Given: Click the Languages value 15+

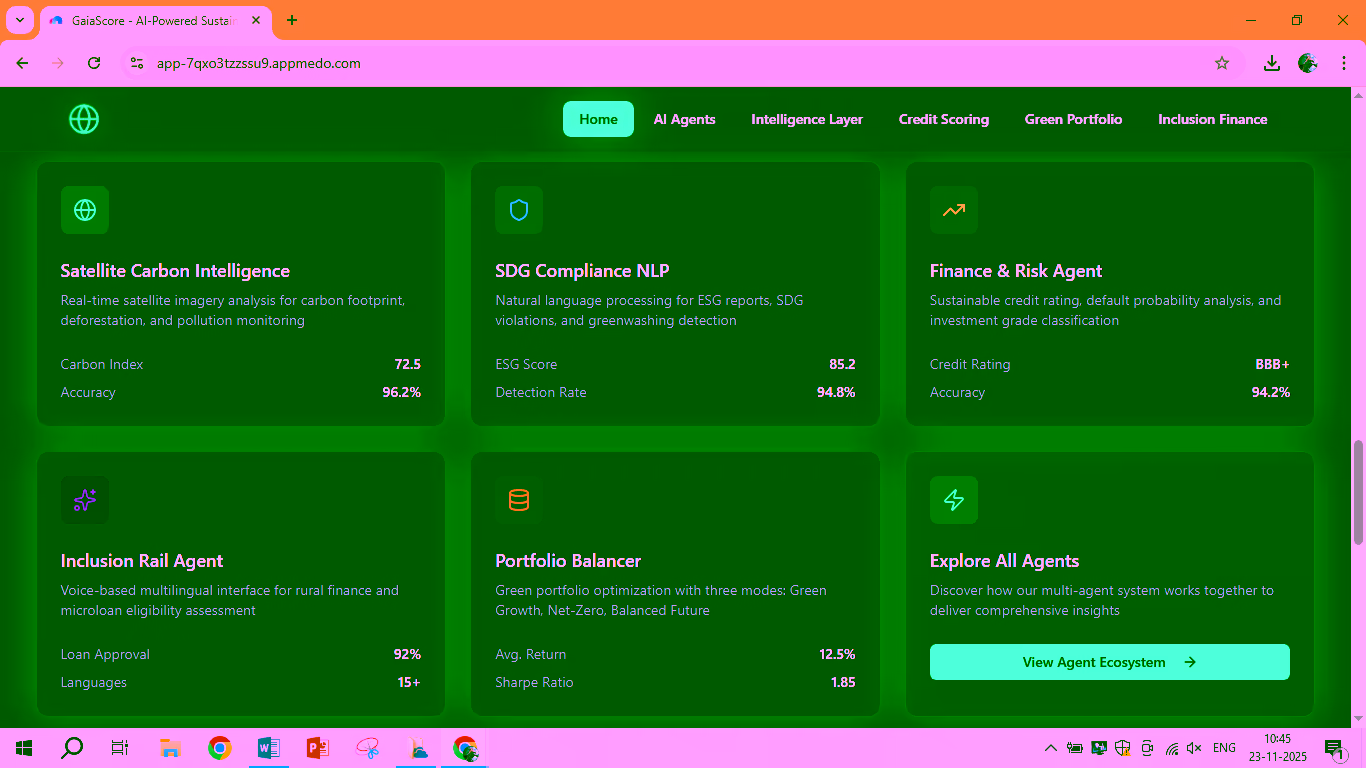Looking at the screenshot, I should click(x=409, y=682).
